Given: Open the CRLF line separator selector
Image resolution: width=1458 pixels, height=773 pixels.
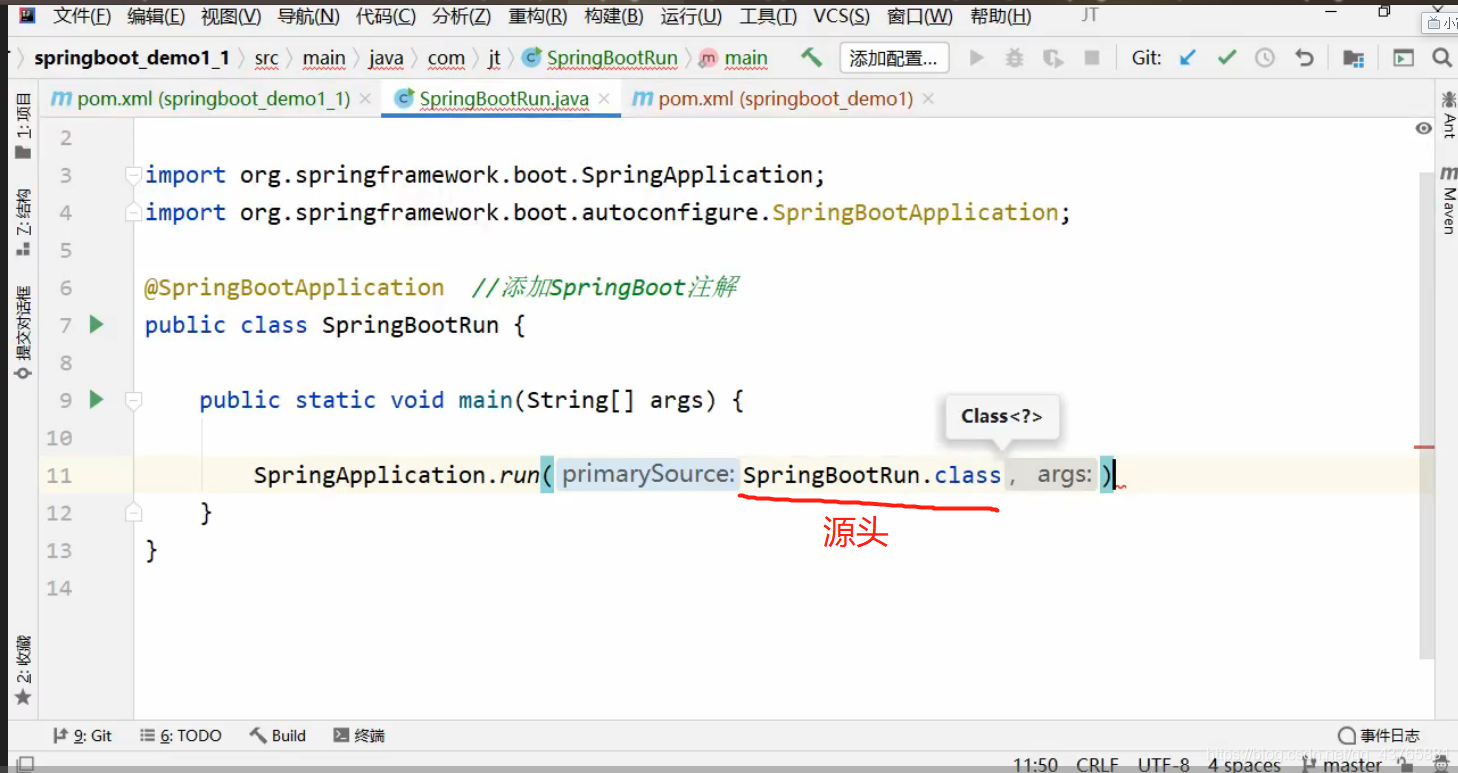Looking at the screenshot, I should point(1097,764).
